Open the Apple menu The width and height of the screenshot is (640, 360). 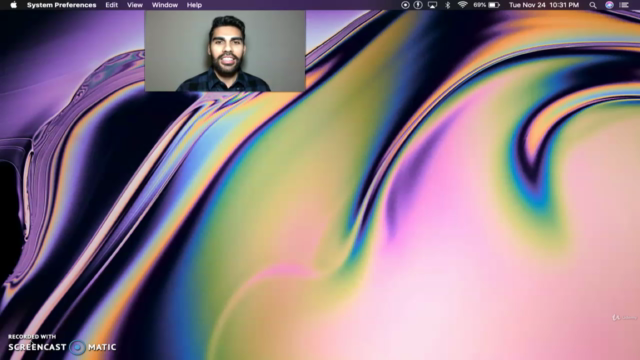pos(13,5)
